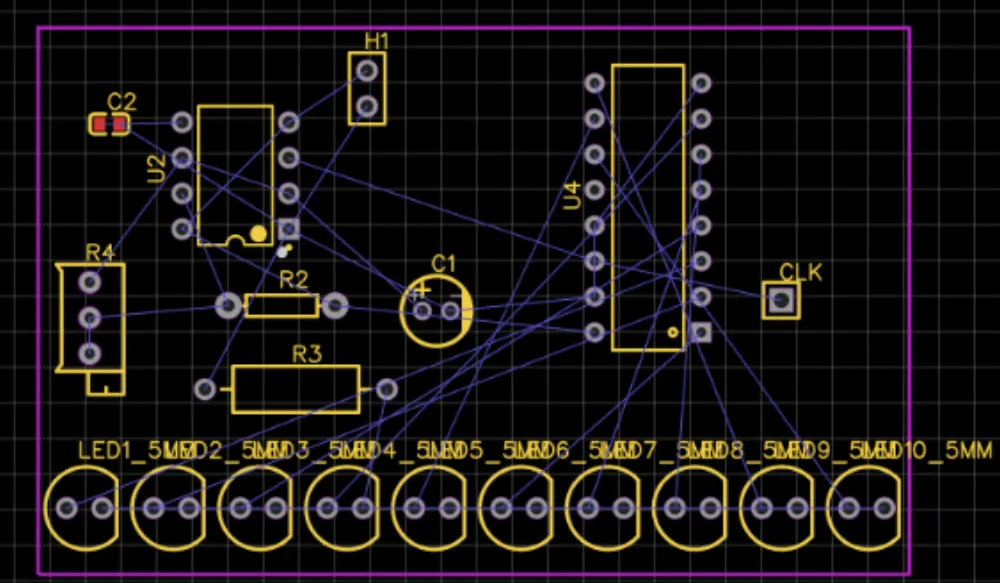Select the CLK square pad
This screenshot has width=1000, height=583.
(x=780, y=300)
